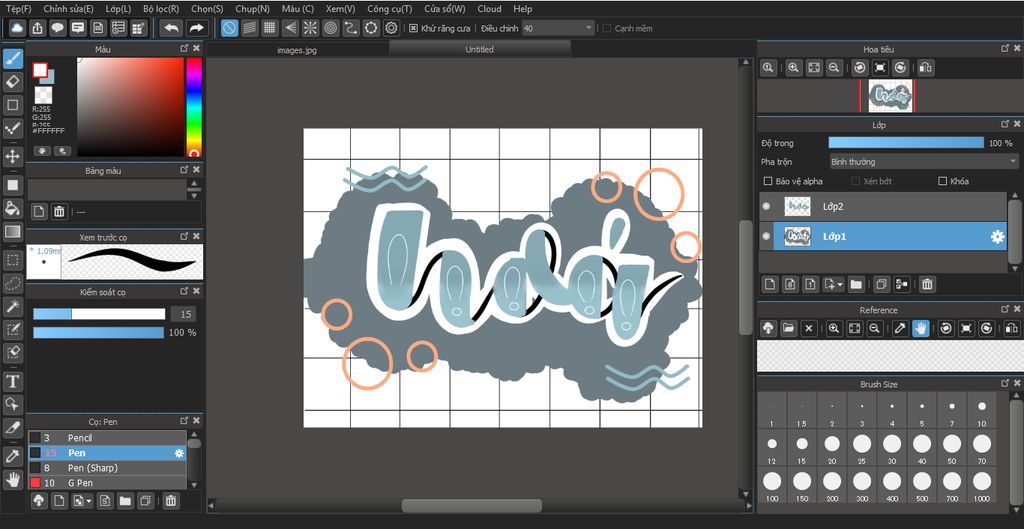Undock the Màu color panel
This screenshot has width=1024, height=529.
coord(184,49)
